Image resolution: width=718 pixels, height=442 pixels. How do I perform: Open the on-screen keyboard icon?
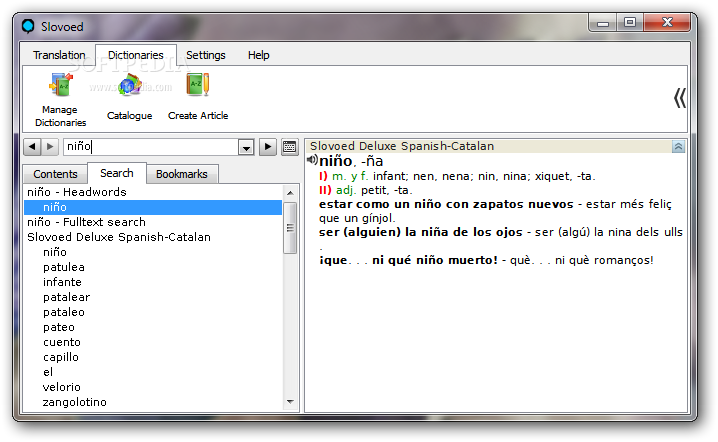pyautogui.click(x=290, y=147)
